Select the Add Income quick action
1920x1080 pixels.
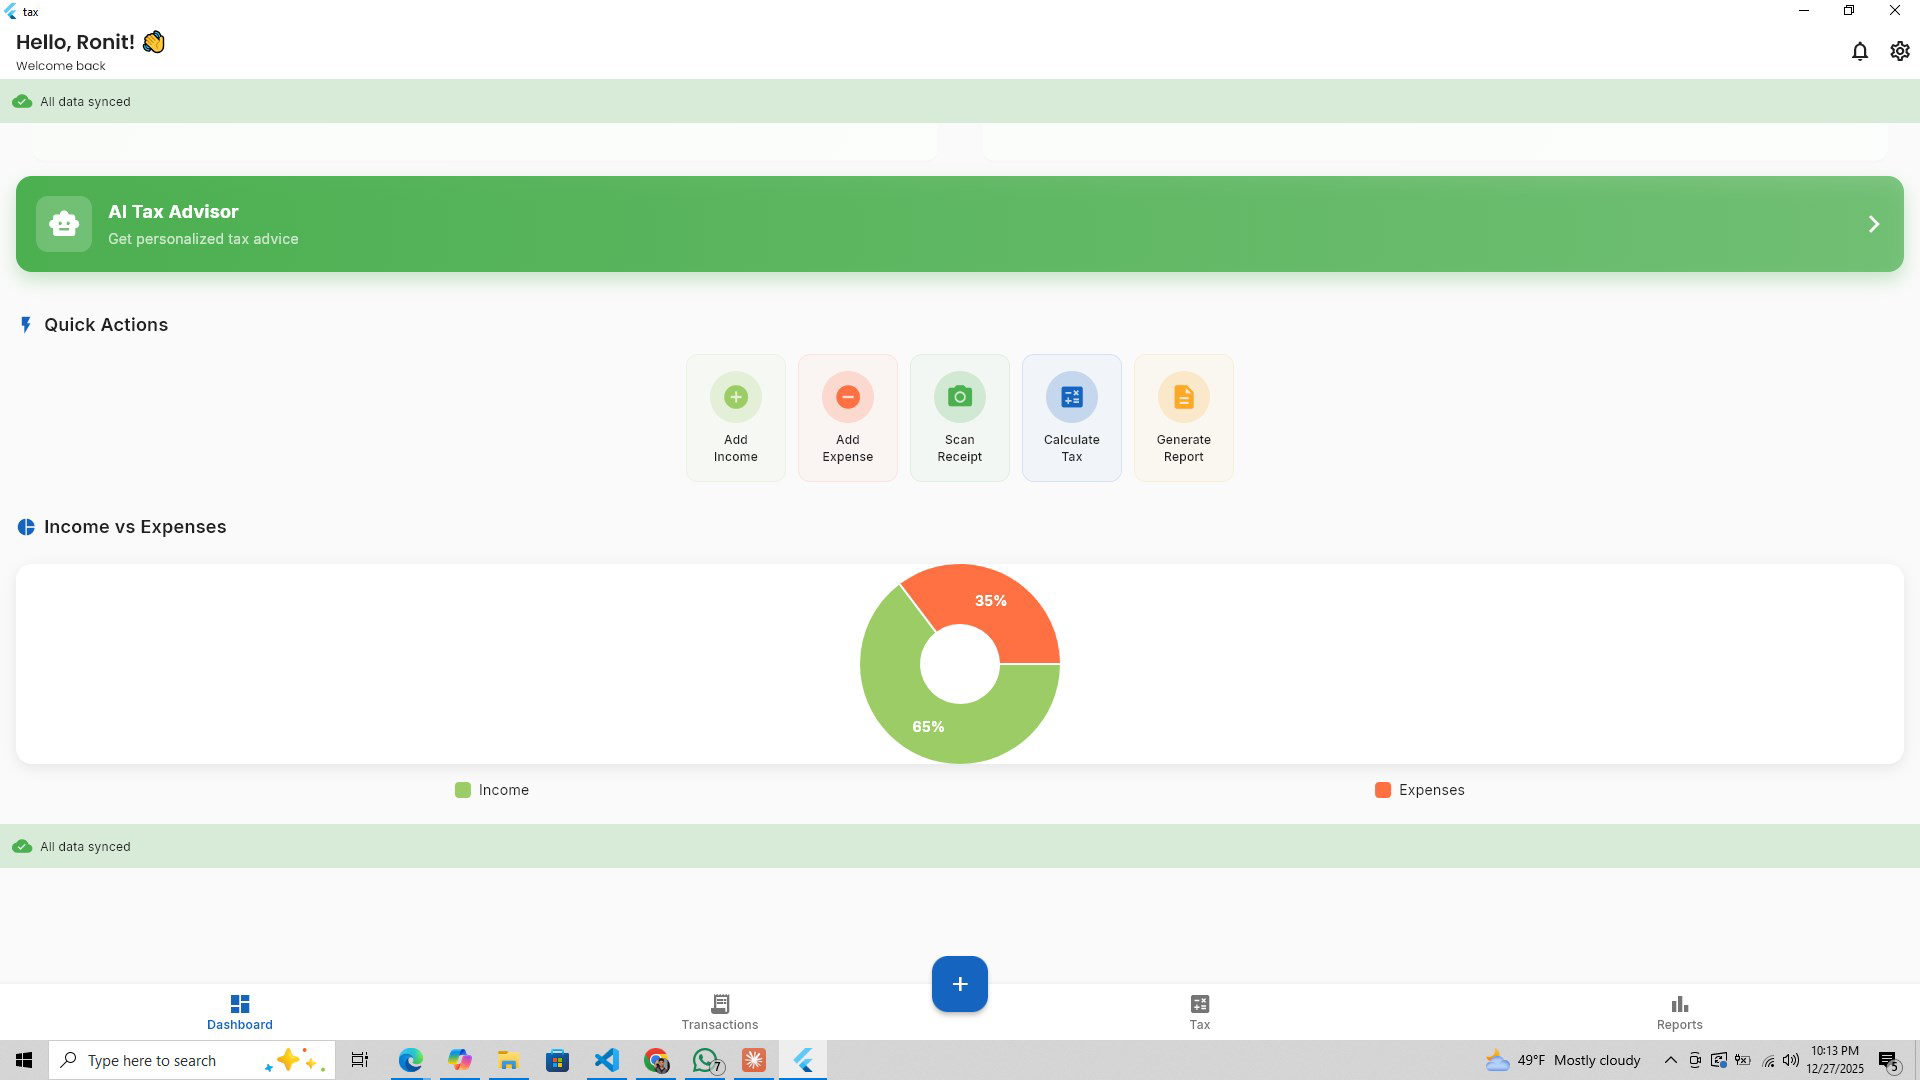point(735,417)
